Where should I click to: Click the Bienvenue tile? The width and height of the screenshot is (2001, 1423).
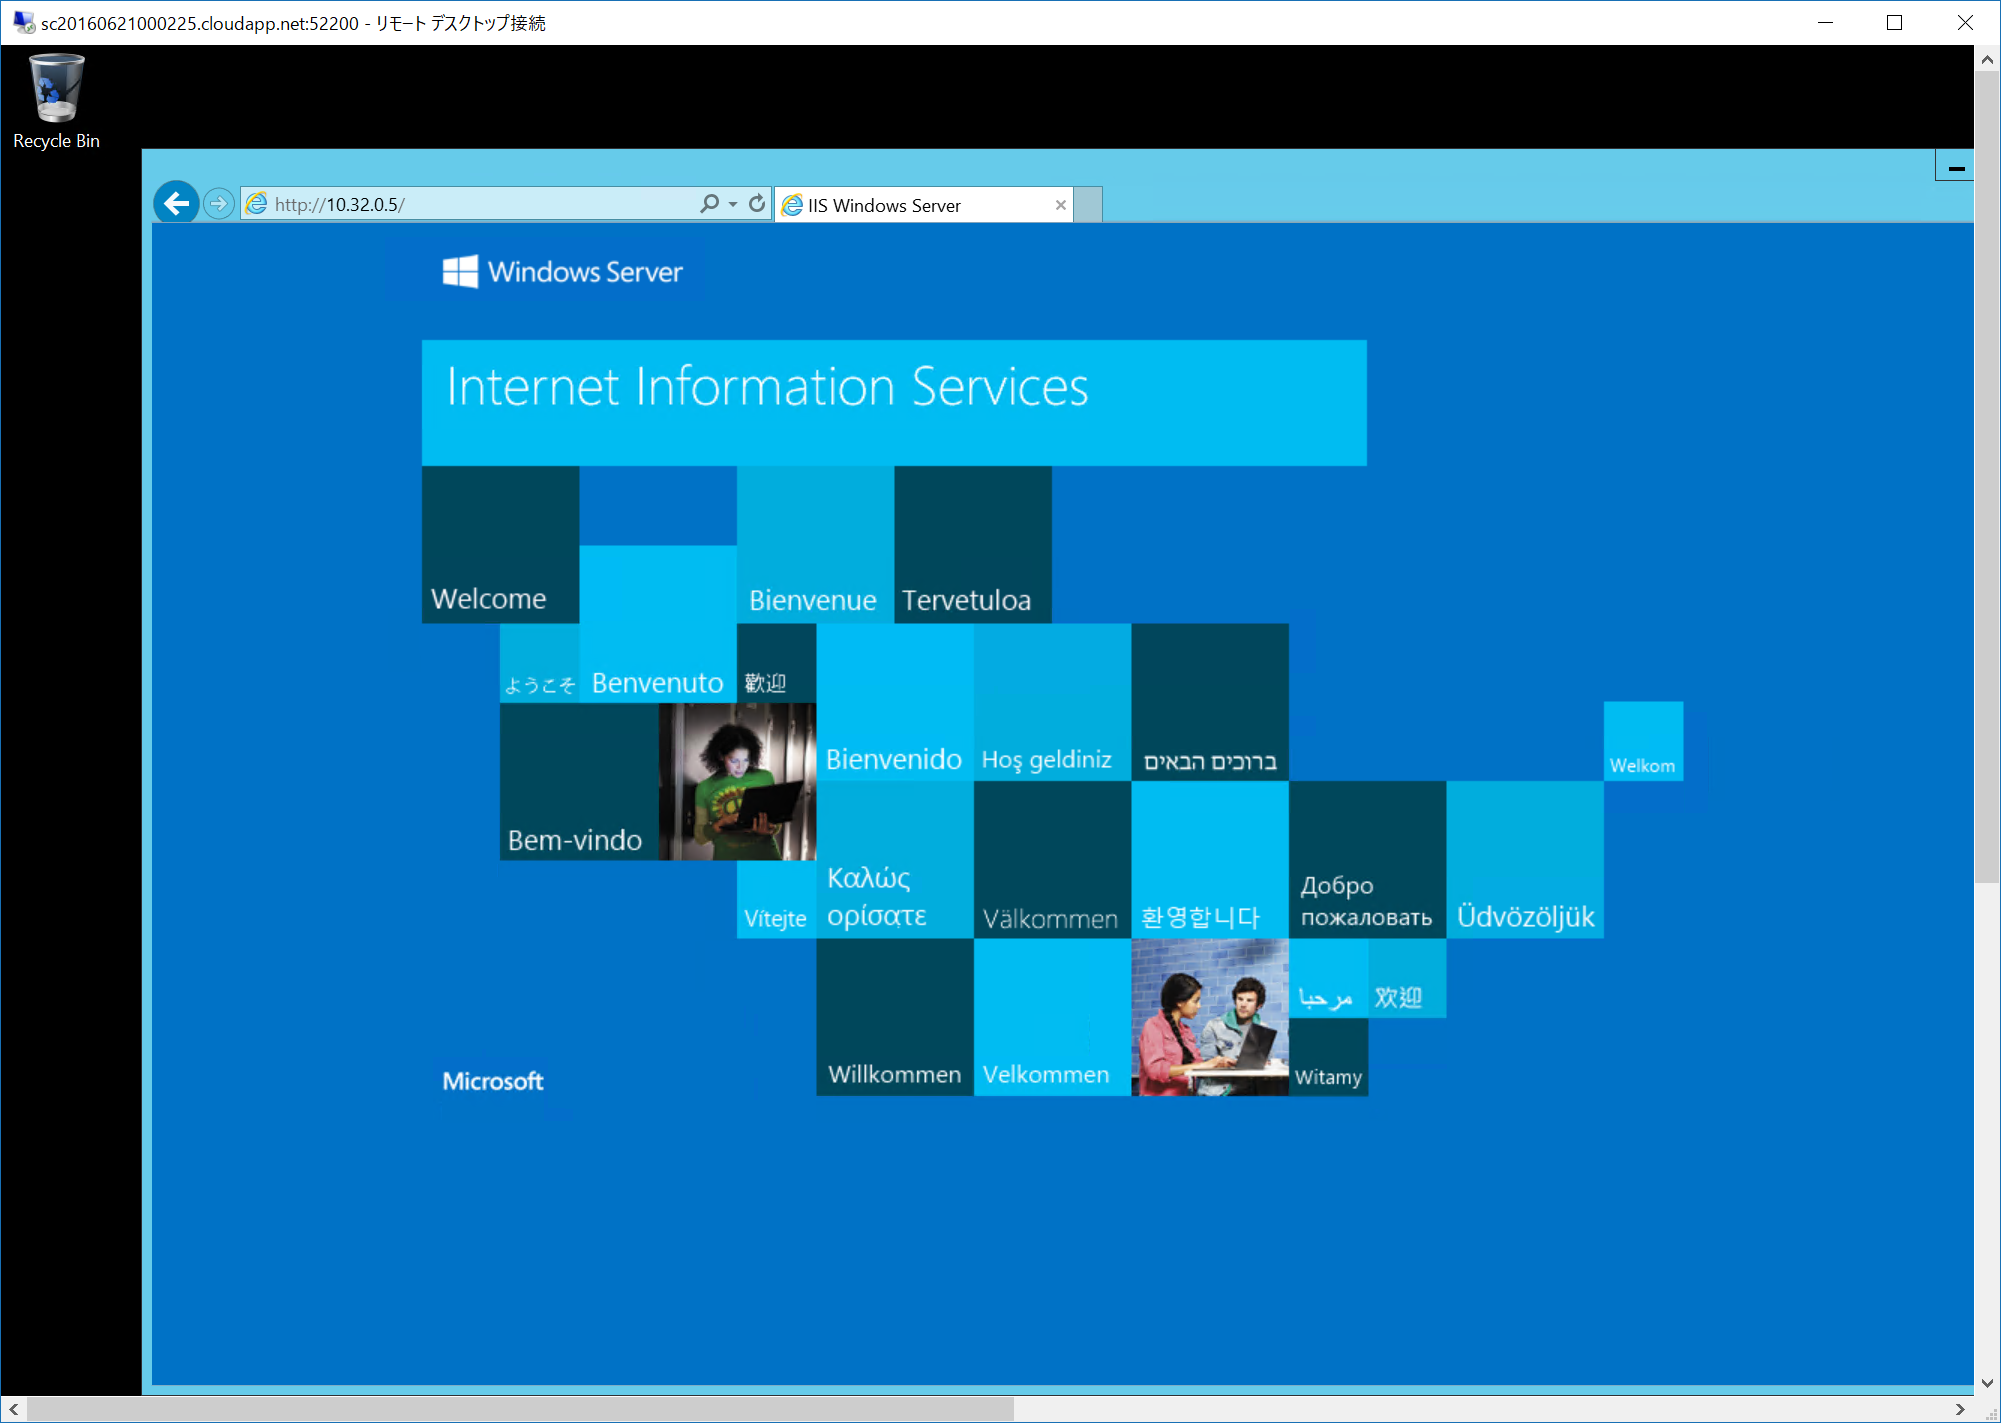pyautogui.click(x=815, y=545)
